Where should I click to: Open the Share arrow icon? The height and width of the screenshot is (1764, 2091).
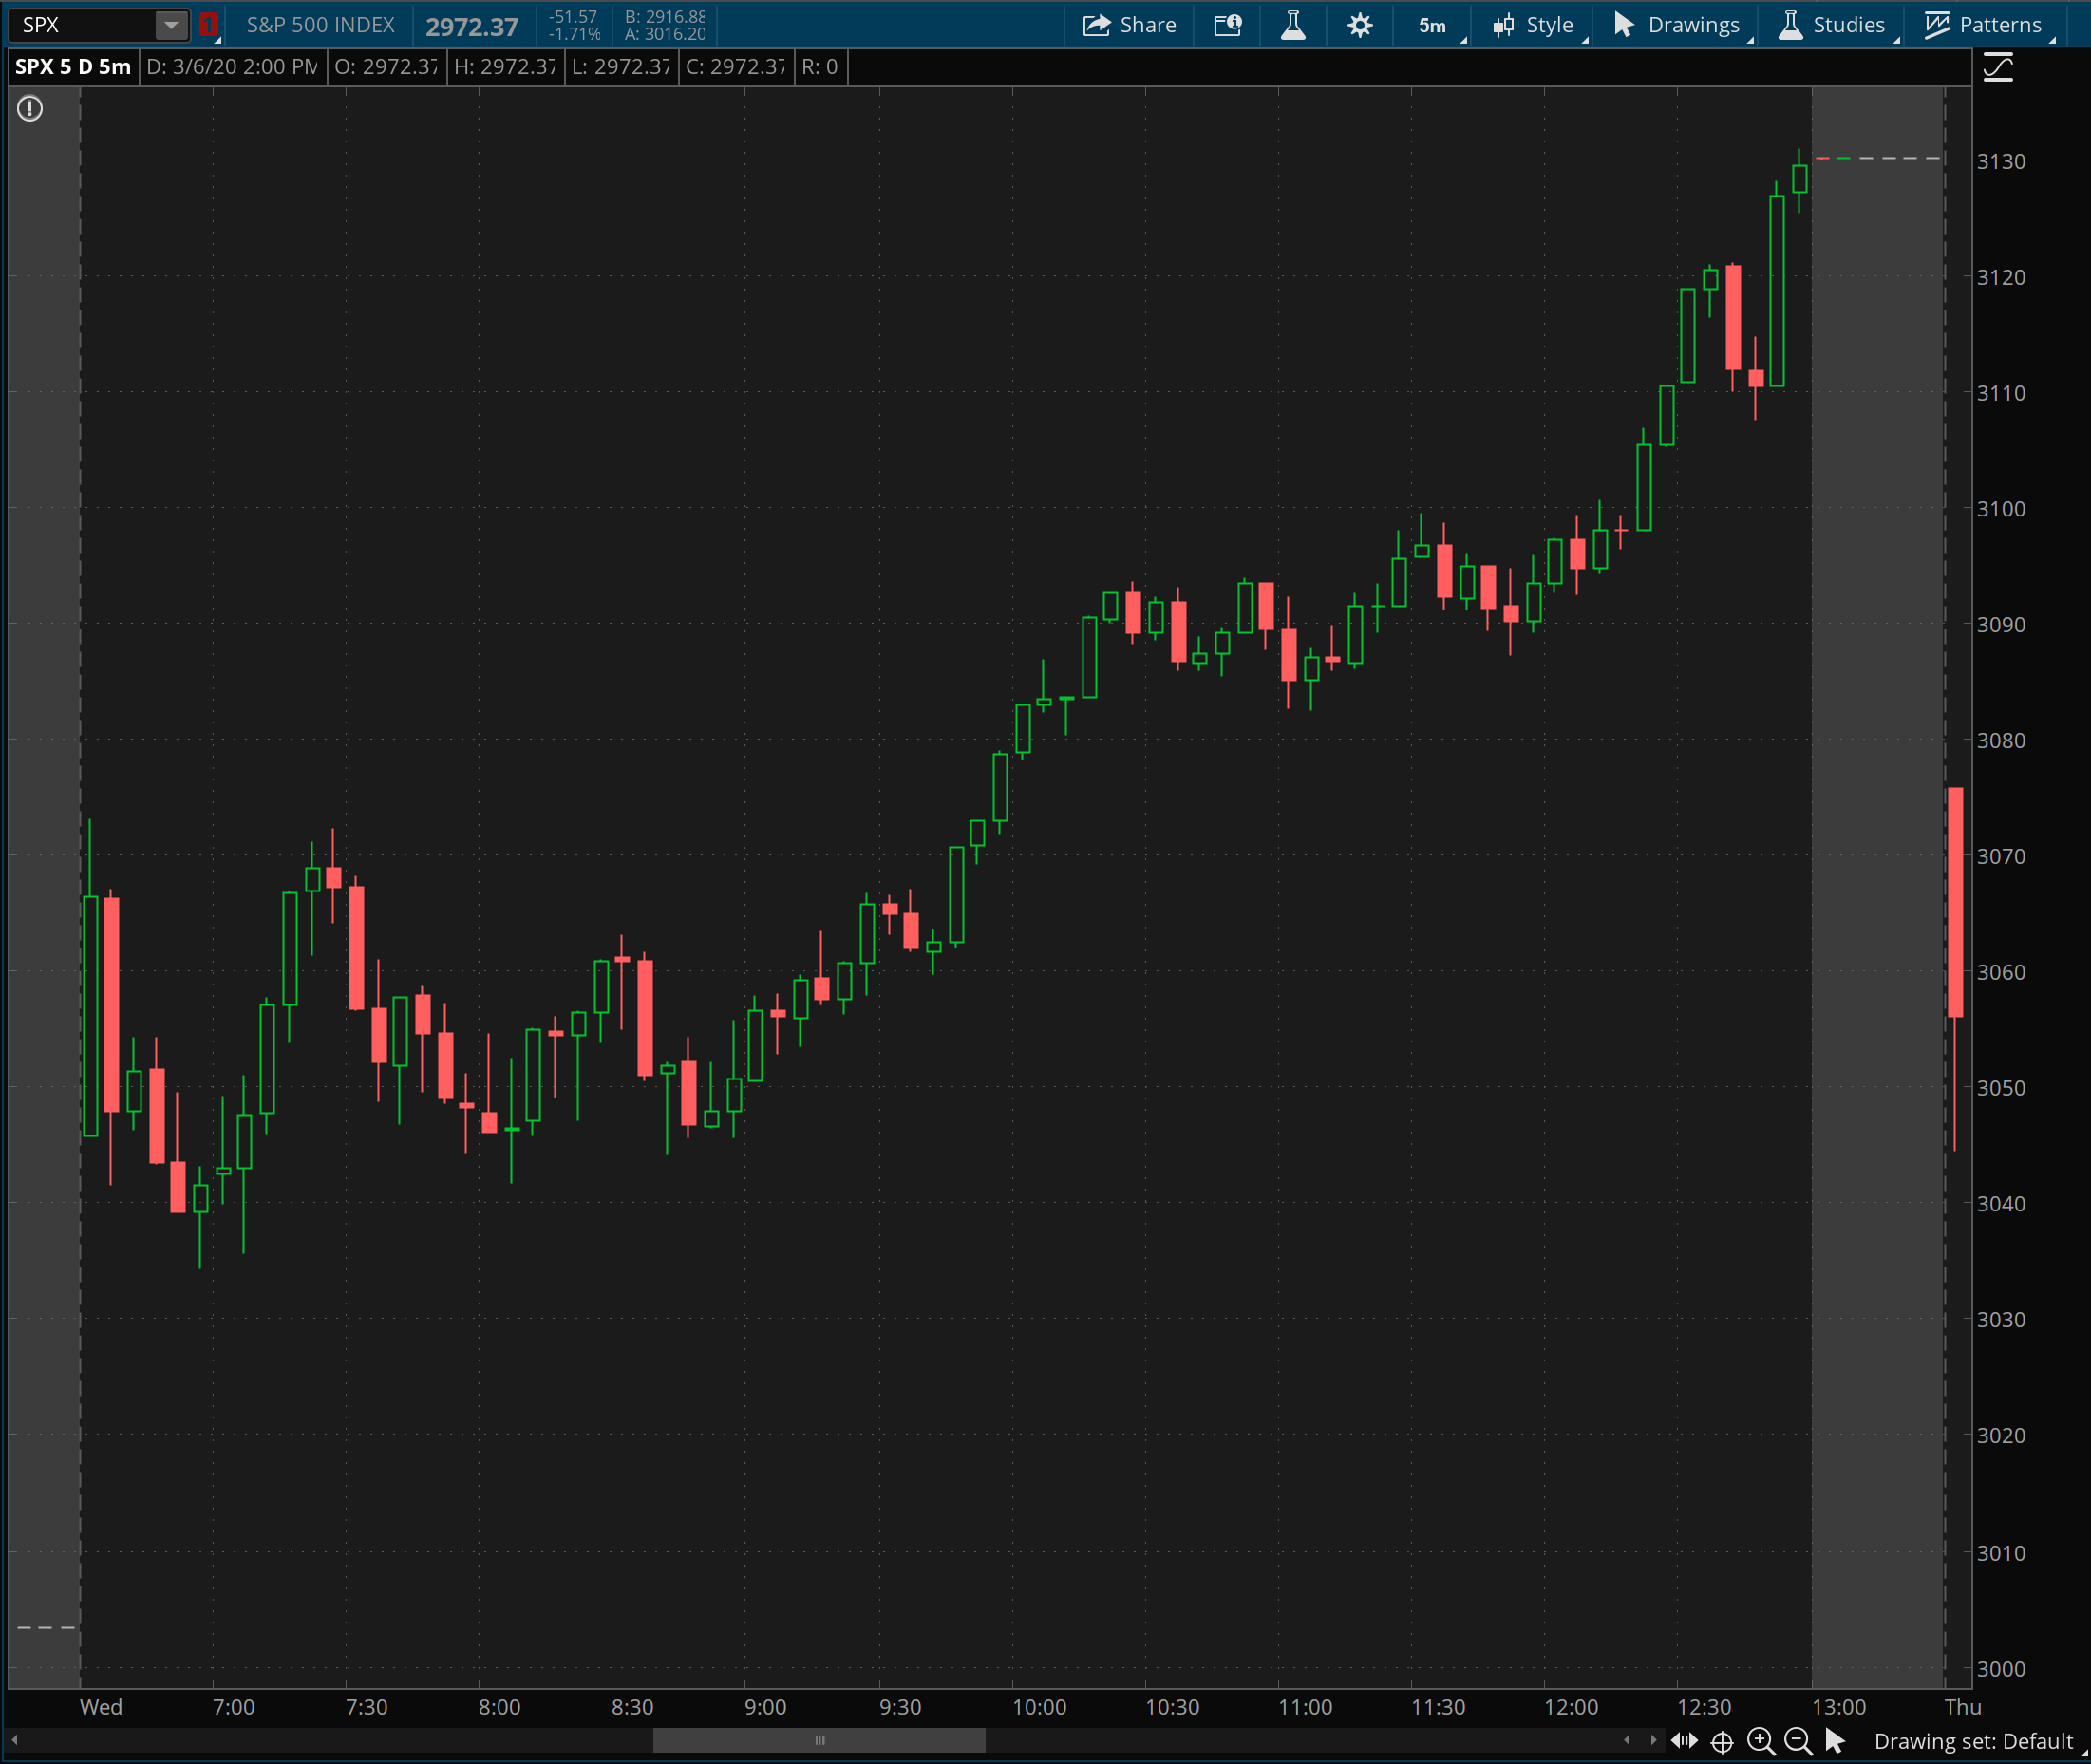(x=1097, y=25)
